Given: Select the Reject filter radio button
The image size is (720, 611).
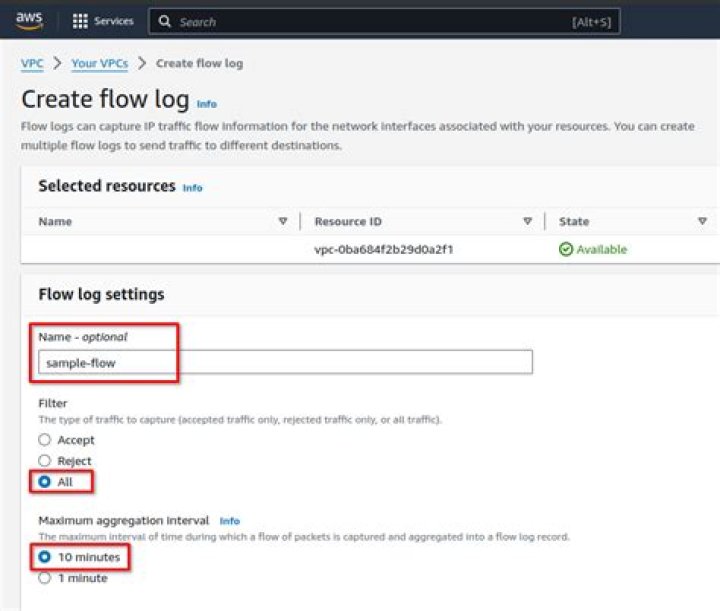Looking at the screenshot, I should tap(45, 460).
